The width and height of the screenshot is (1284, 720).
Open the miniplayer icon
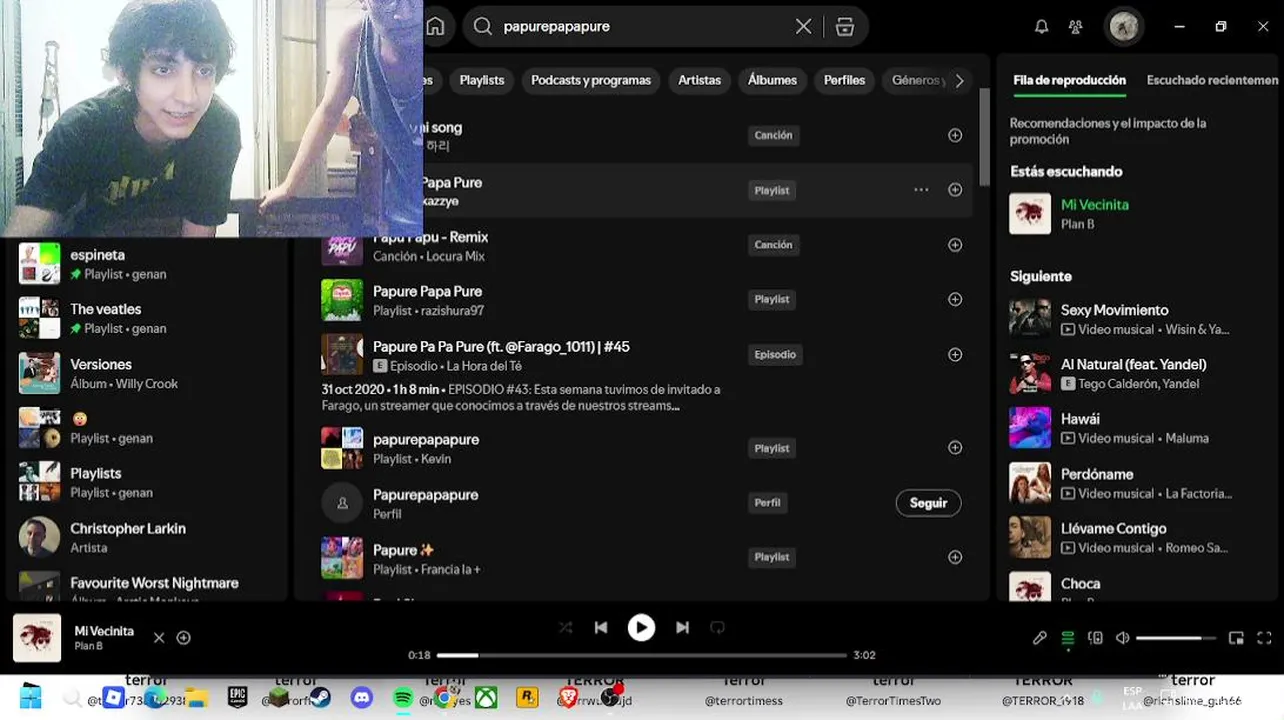pyautogui.click(x=1236, y=638)
